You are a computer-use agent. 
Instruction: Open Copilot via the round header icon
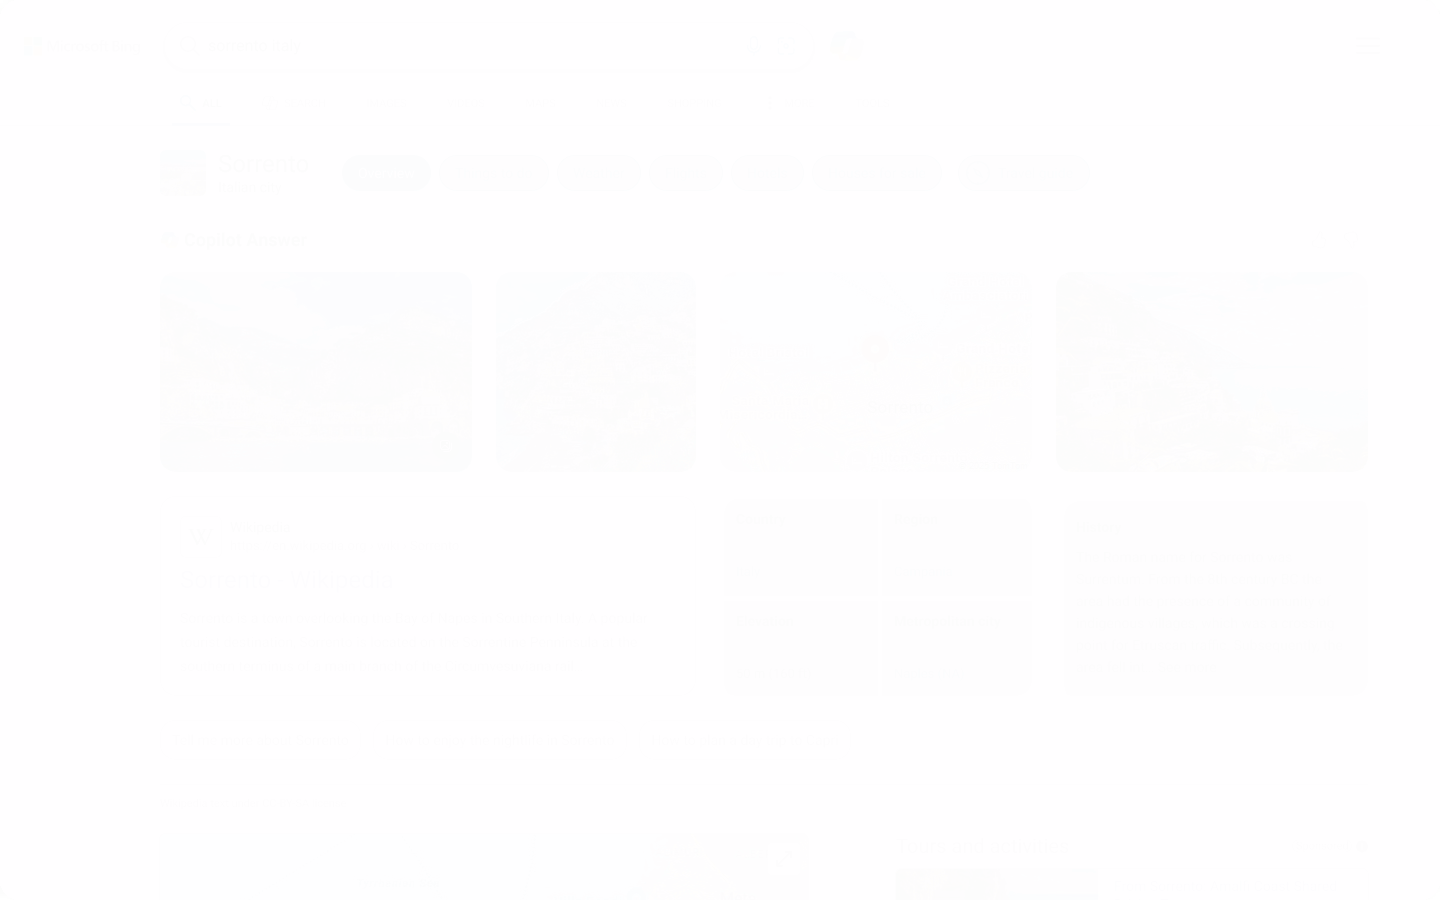(847, 45)
